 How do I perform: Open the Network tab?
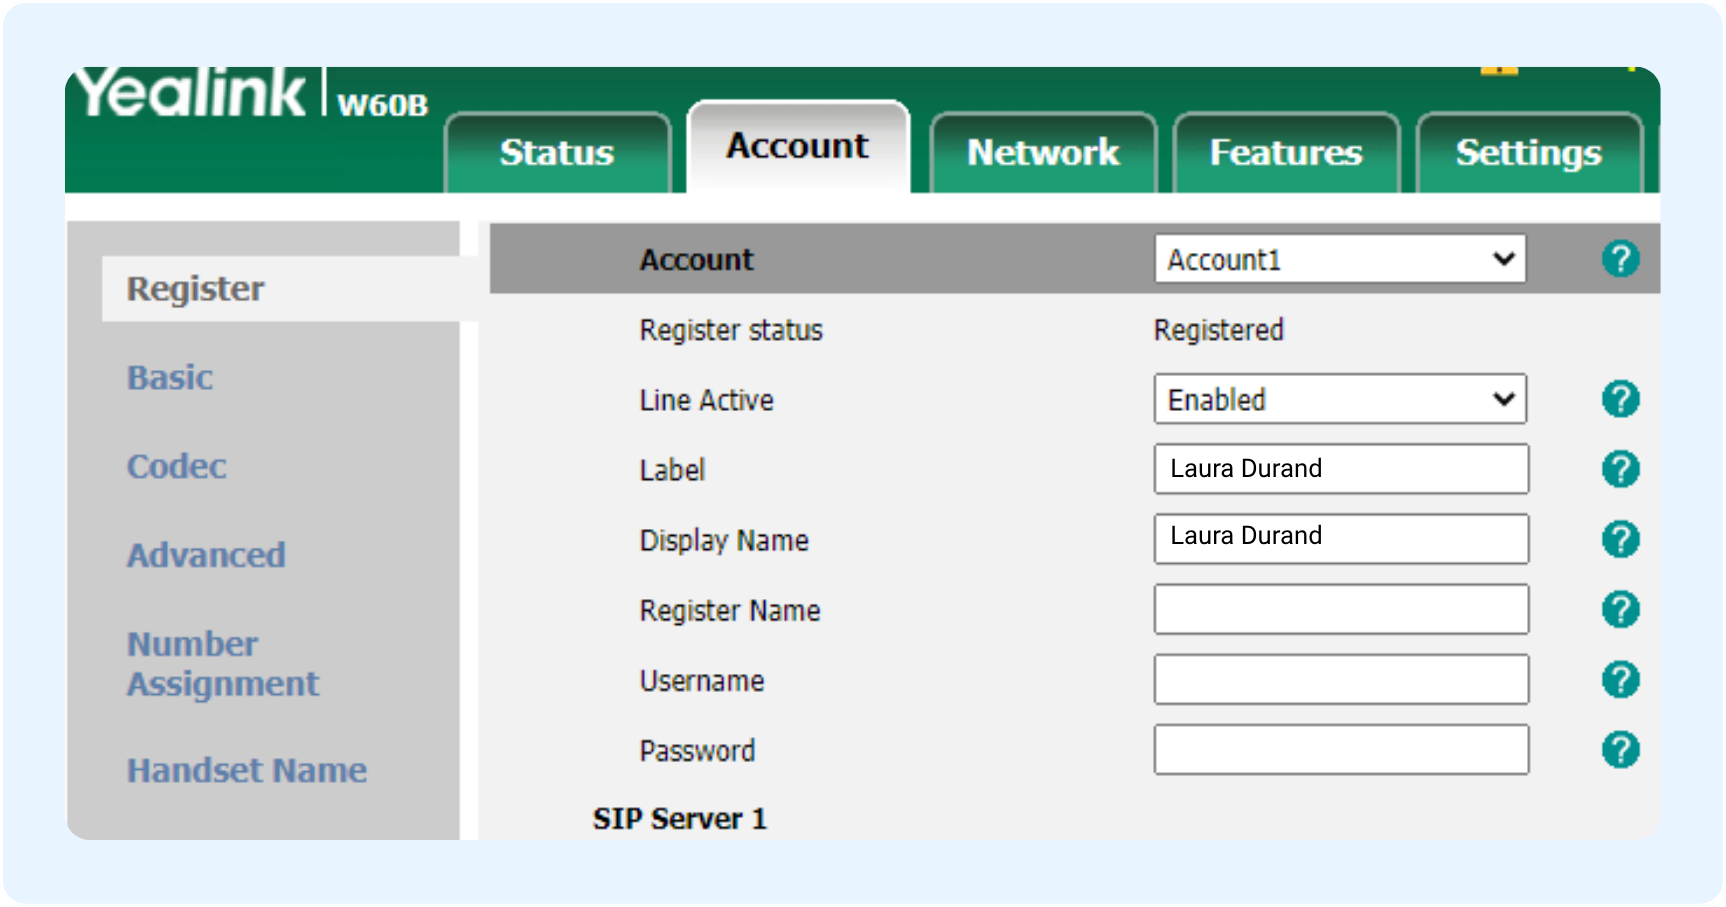(x=1042, y=153)
